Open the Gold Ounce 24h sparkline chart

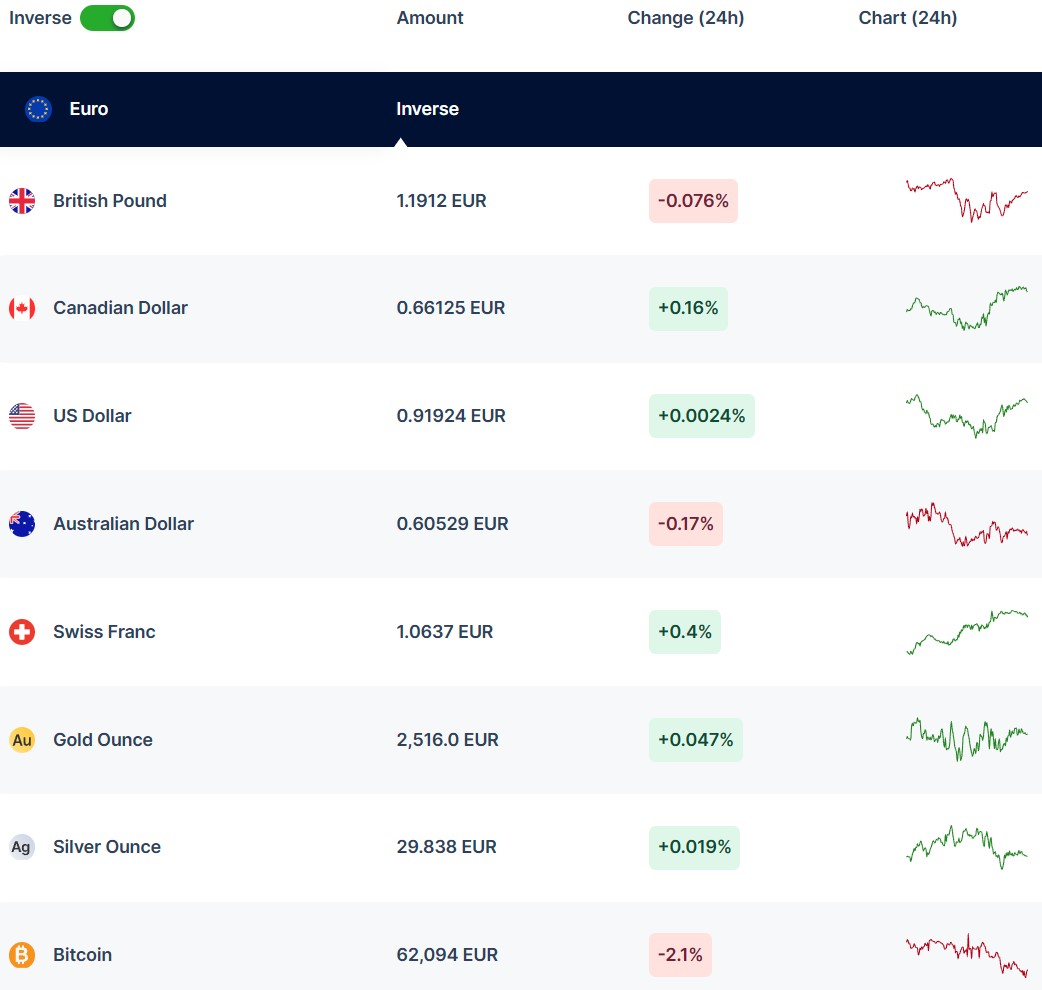point(966,739)
